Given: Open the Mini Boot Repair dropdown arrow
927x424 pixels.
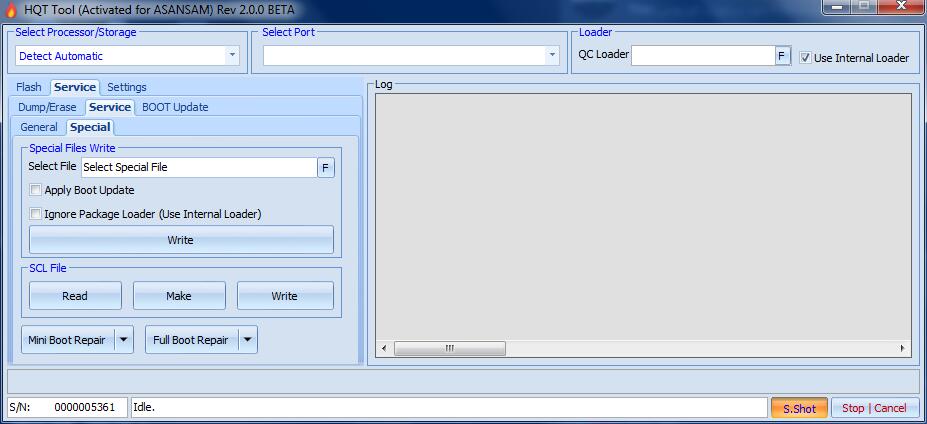Looking at the screenshot, I should (x=124, y=340).
